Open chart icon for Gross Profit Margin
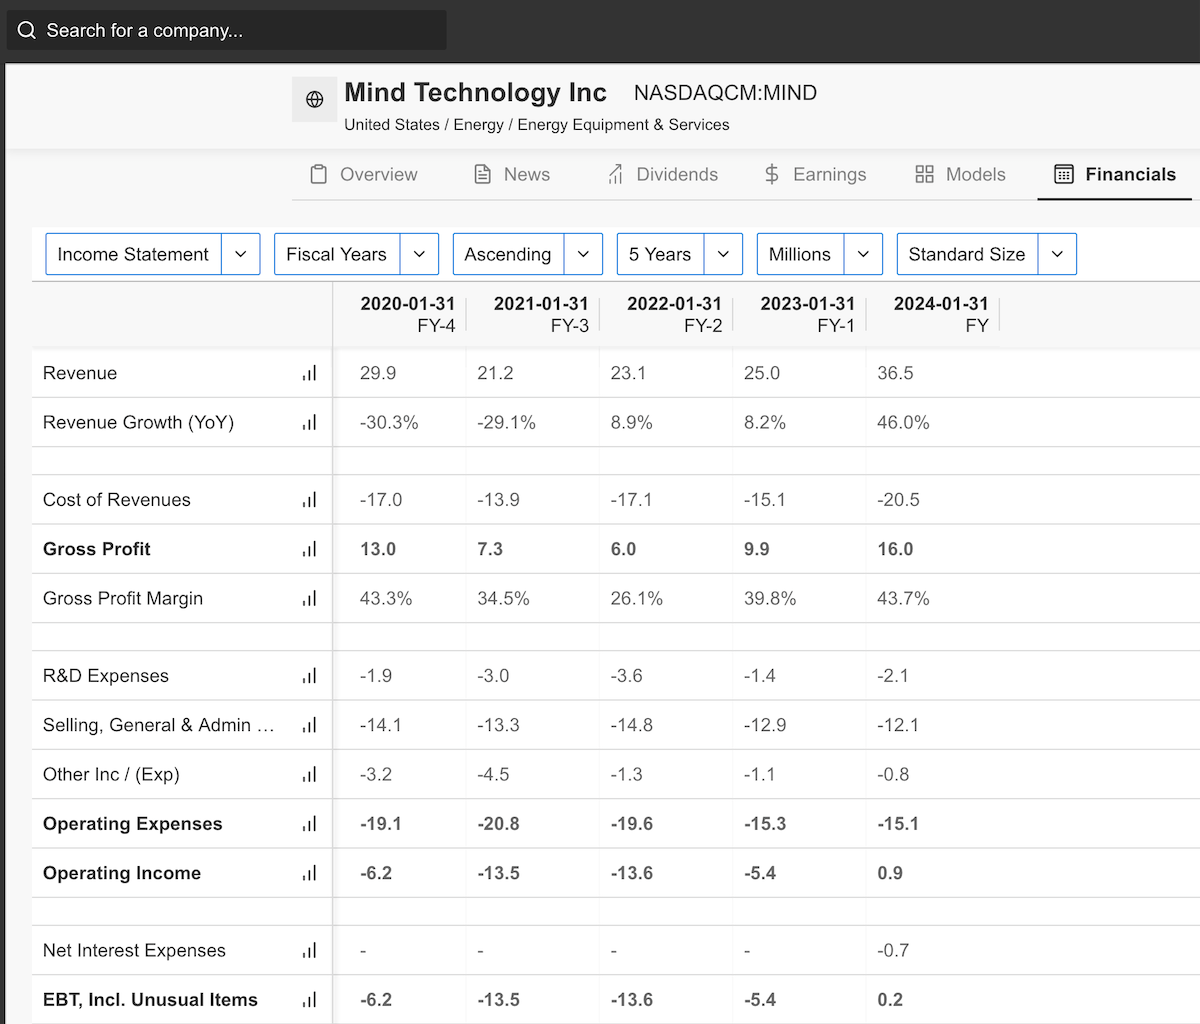This screenshot has height=1024, width=1200. pyautogui.click(x=309, y=599)
